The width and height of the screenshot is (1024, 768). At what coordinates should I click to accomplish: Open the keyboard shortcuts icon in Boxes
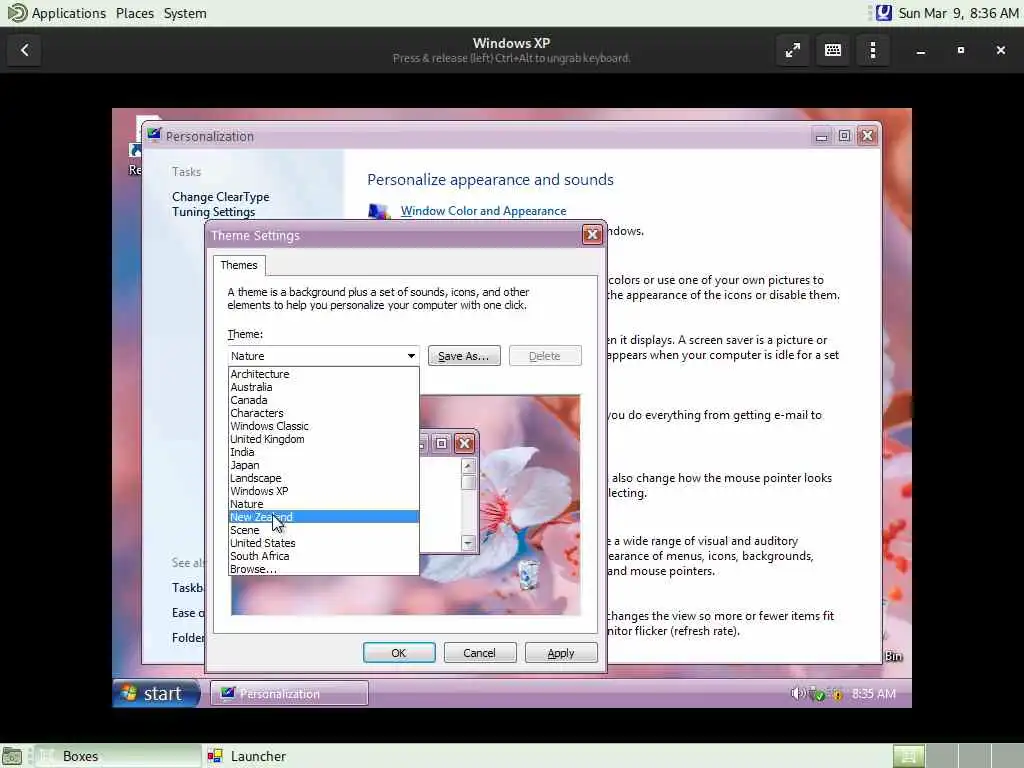click(x=833, y=50)
